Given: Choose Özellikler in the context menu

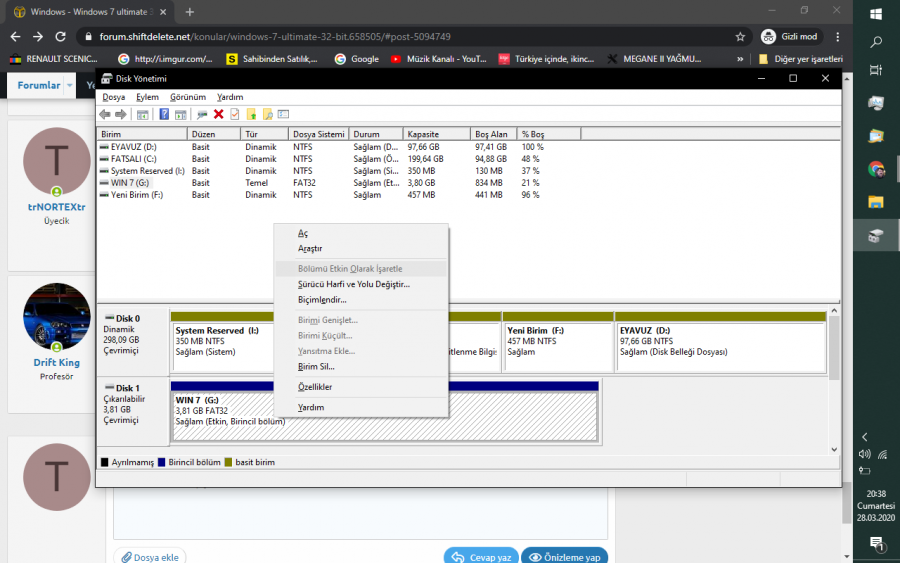Looking at the screenshot, I should [x=315, y=387].
